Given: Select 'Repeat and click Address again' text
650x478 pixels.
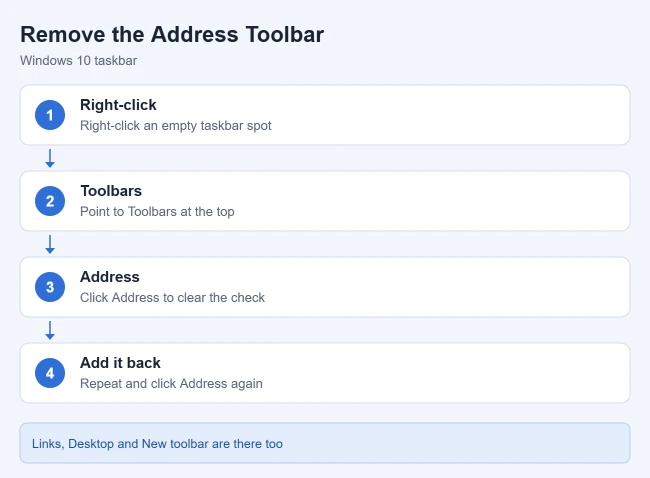Looking at the screenshot, I should pos(171,383).
